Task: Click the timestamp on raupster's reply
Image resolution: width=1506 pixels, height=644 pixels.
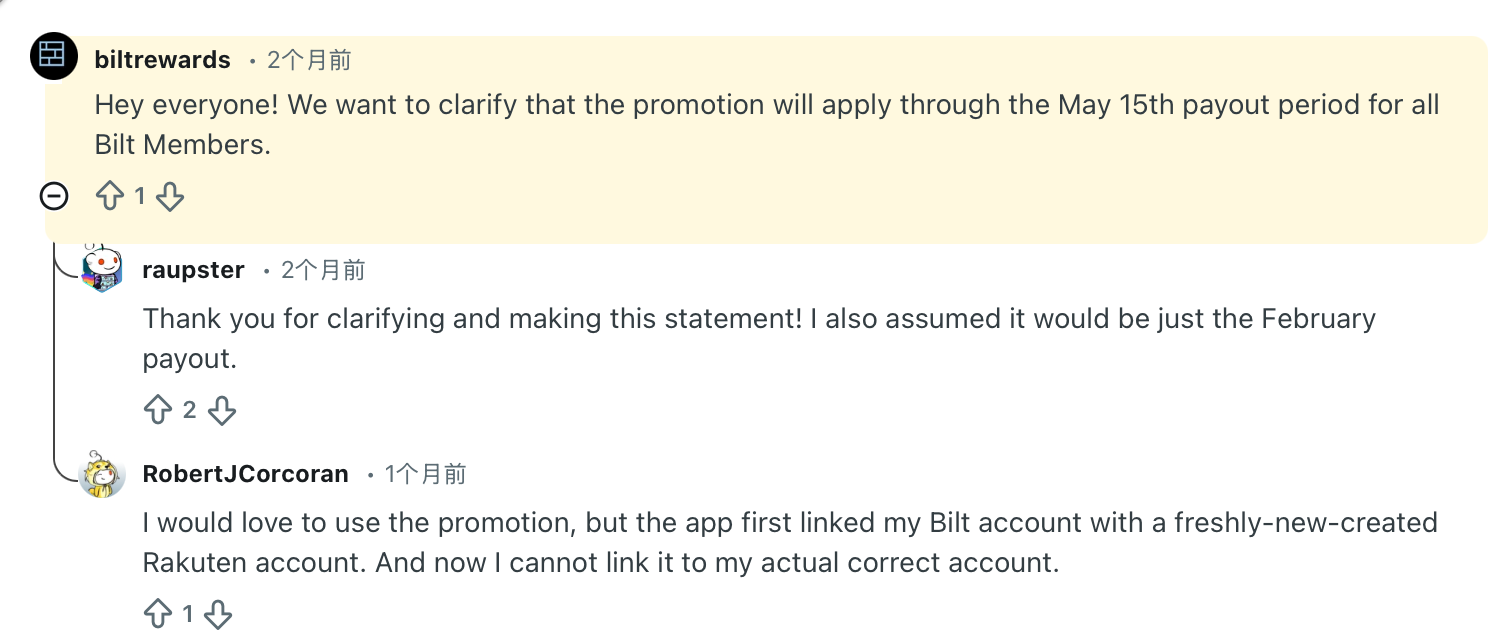Action: click(323, 270)
